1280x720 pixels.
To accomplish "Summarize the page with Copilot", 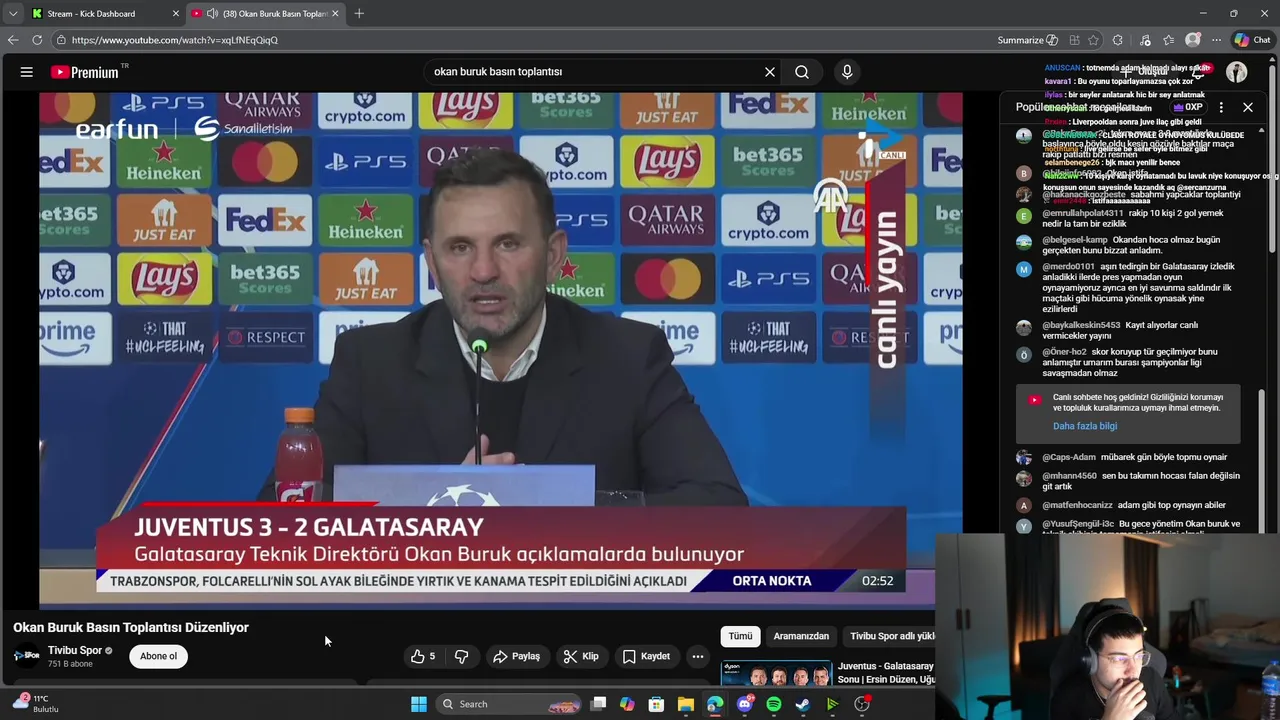I will 1028,40.
